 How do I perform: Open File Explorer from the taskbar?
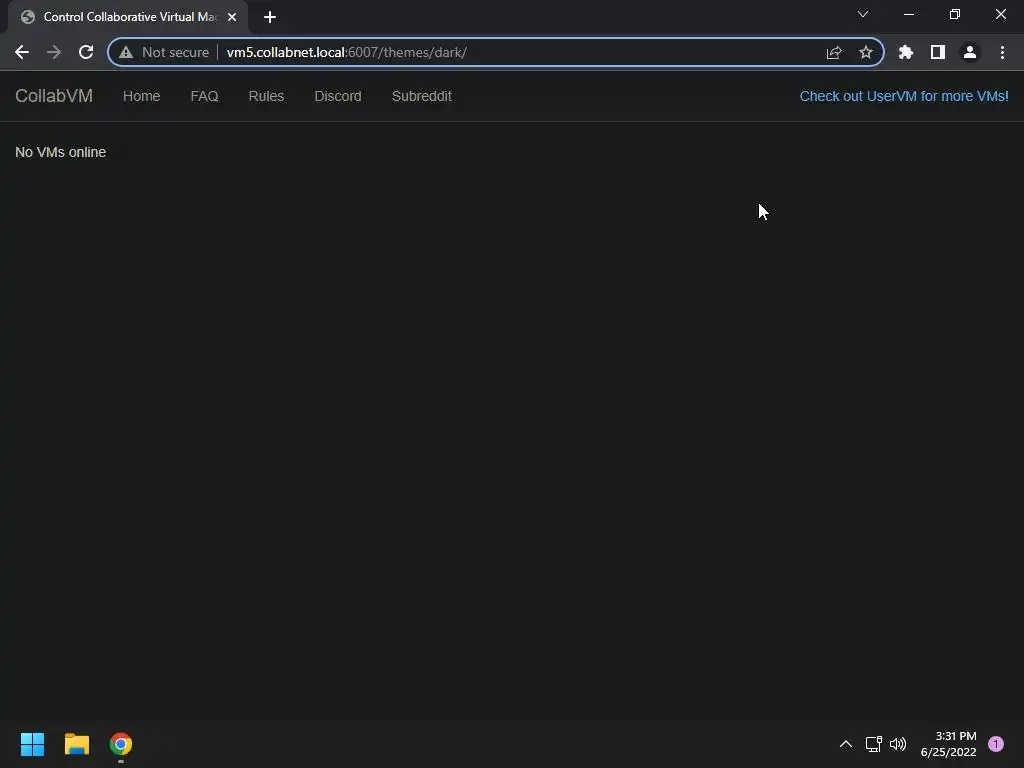click(x=76, y=744)
